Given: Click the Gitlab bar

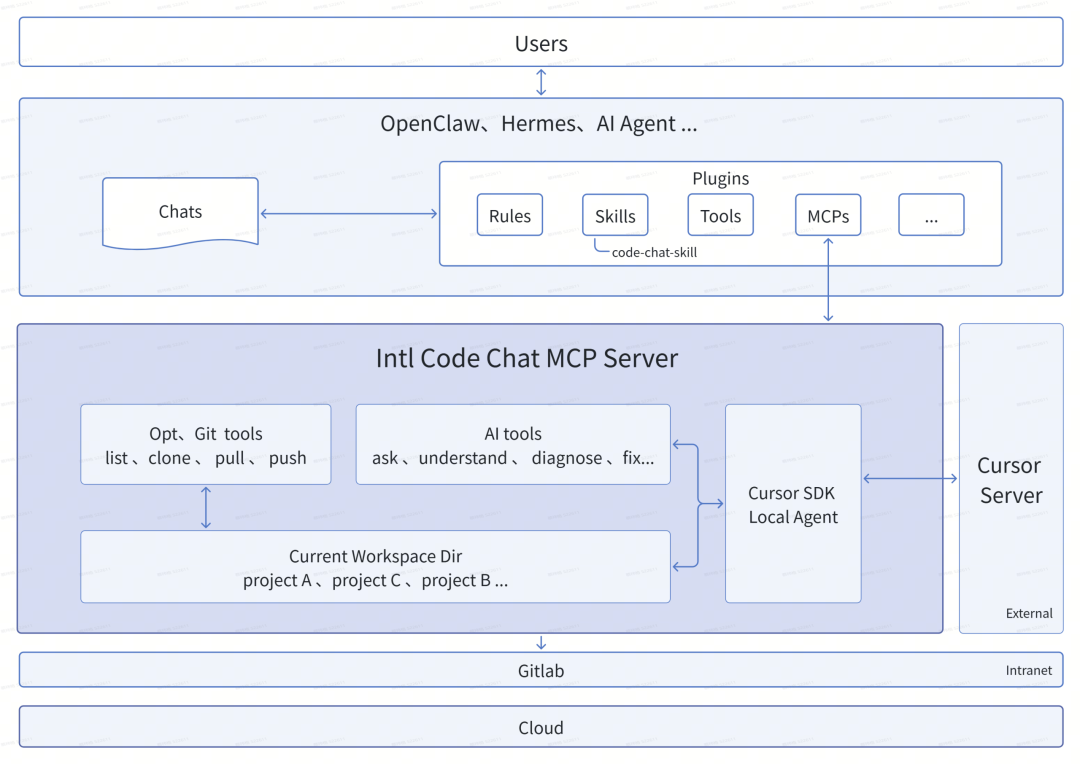Looking at the screenshot, I should point(541,670).
